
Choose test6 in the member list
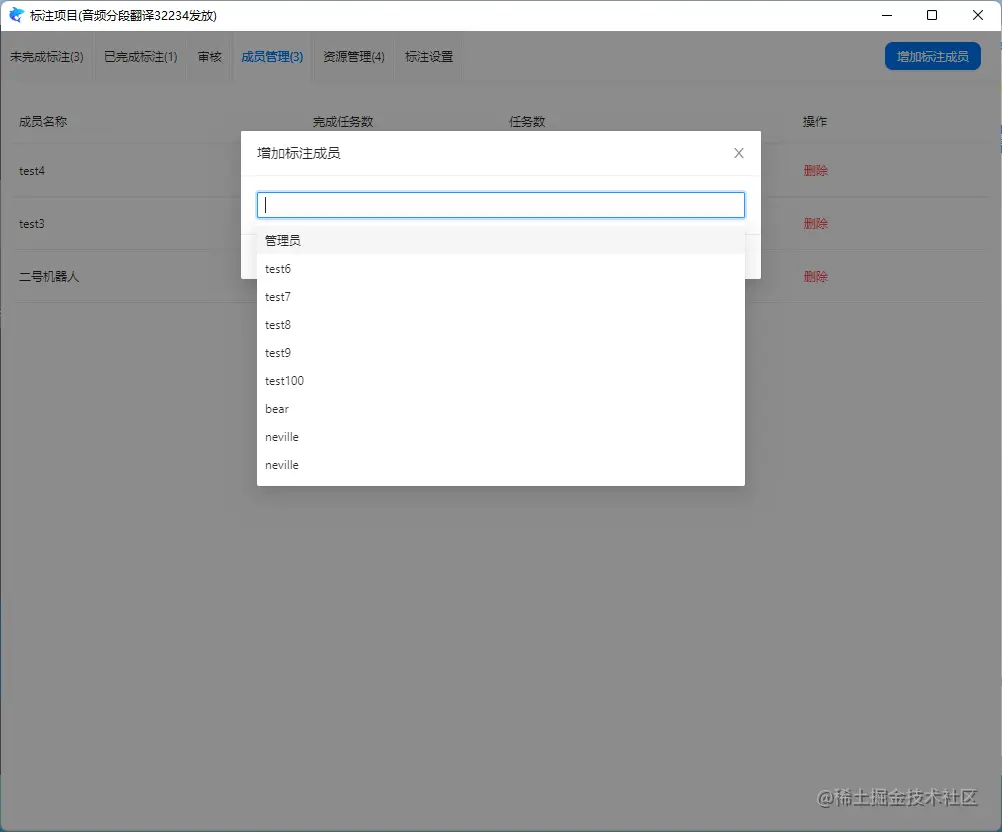[500, 268]
